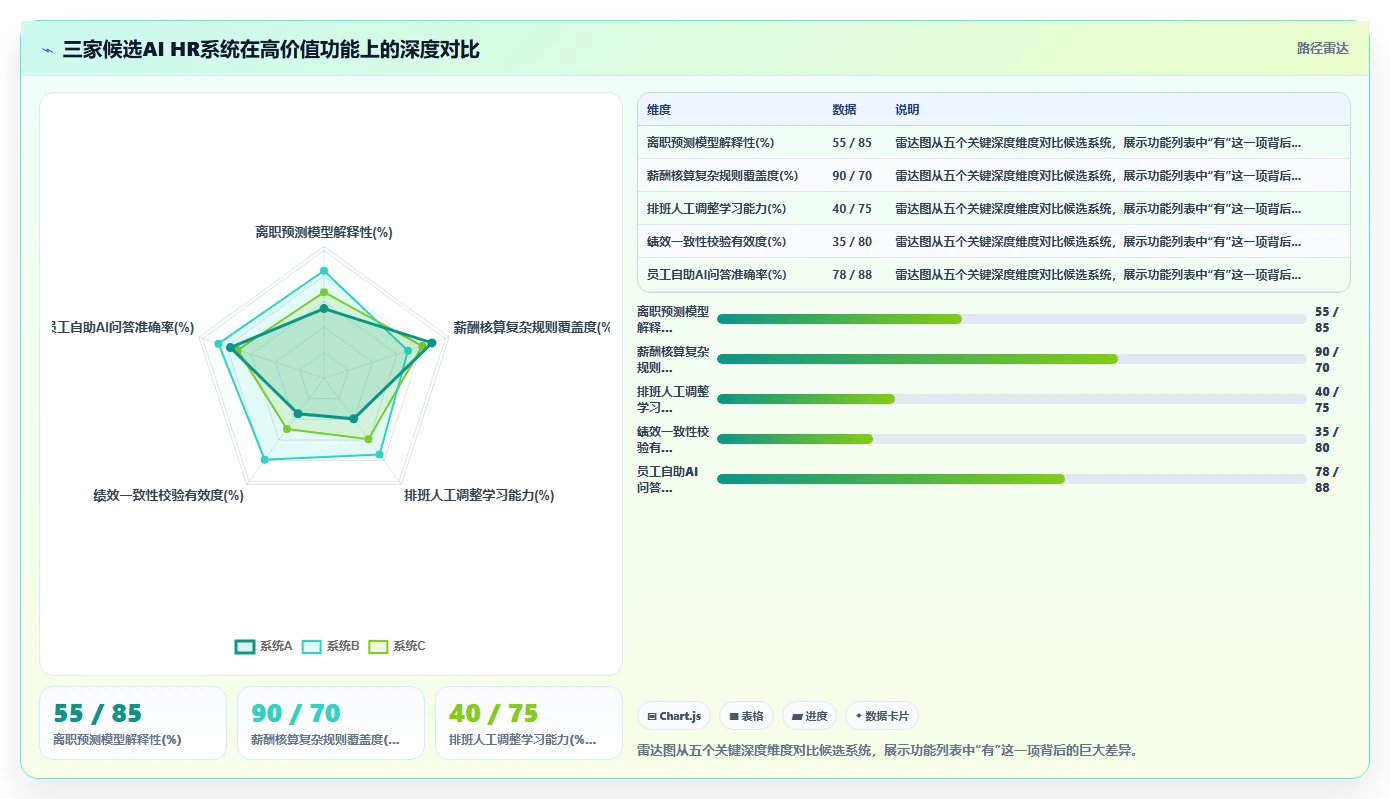Click radar axis label 绩效一致性校验有效度(%)
The width and height of the screenshot is (1390, 799).
pyautogui.click(x=169, y=495)
